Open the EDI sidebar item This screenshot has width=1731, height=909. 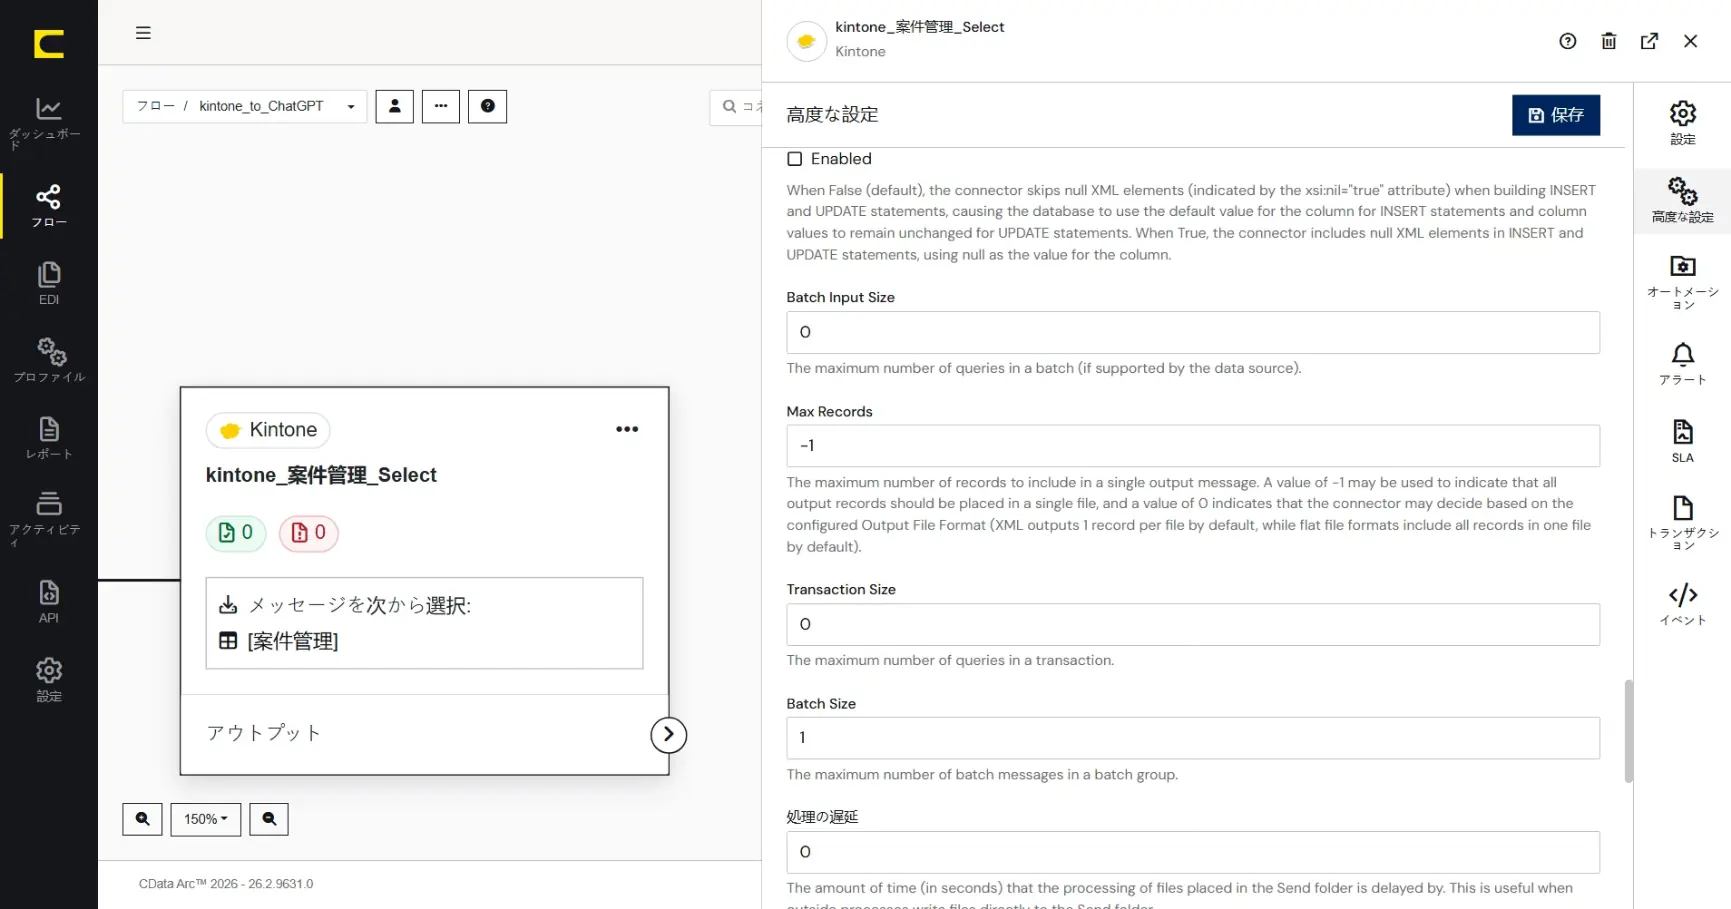(49, 283)
